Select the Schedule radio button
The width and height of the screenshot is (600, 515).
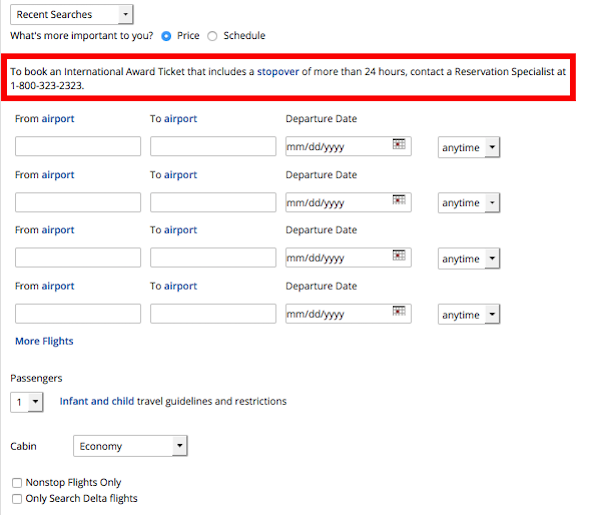click(212, 36)
